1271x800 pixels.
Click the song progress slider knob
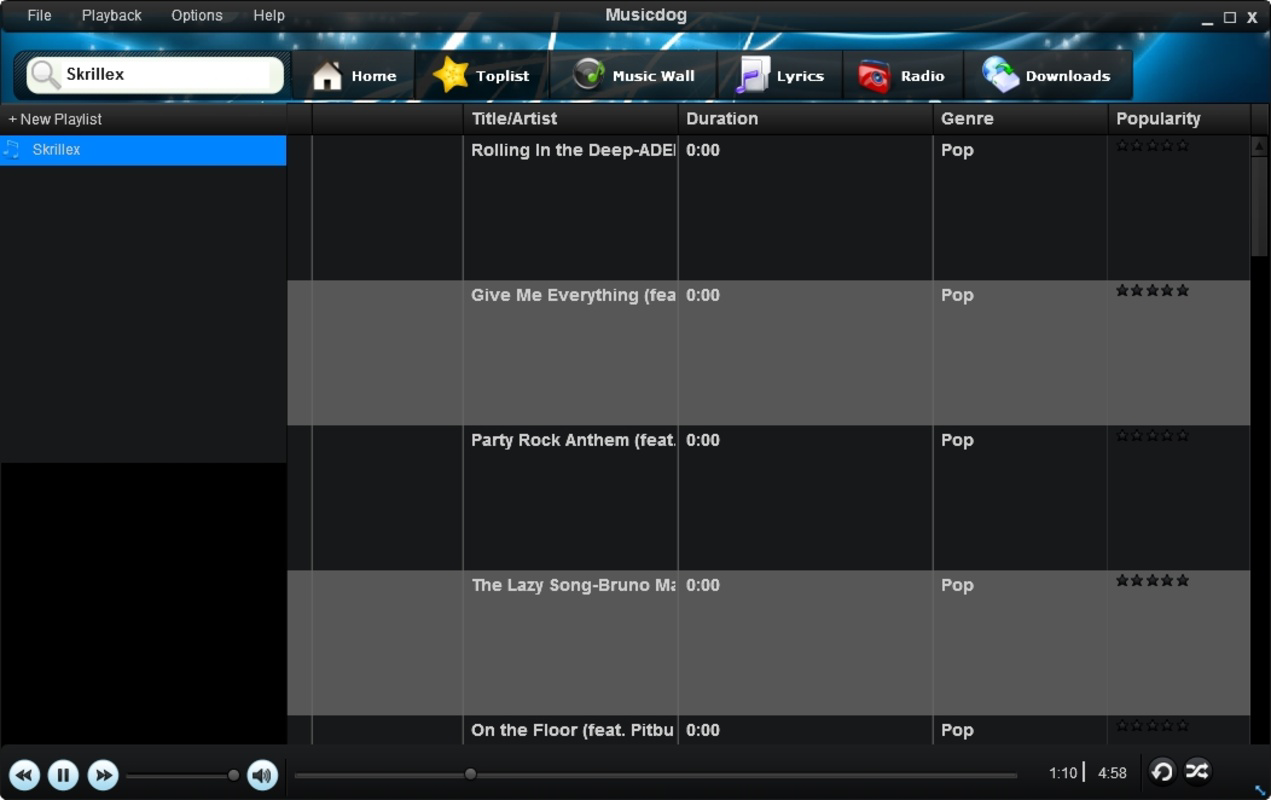click(470, 774)
